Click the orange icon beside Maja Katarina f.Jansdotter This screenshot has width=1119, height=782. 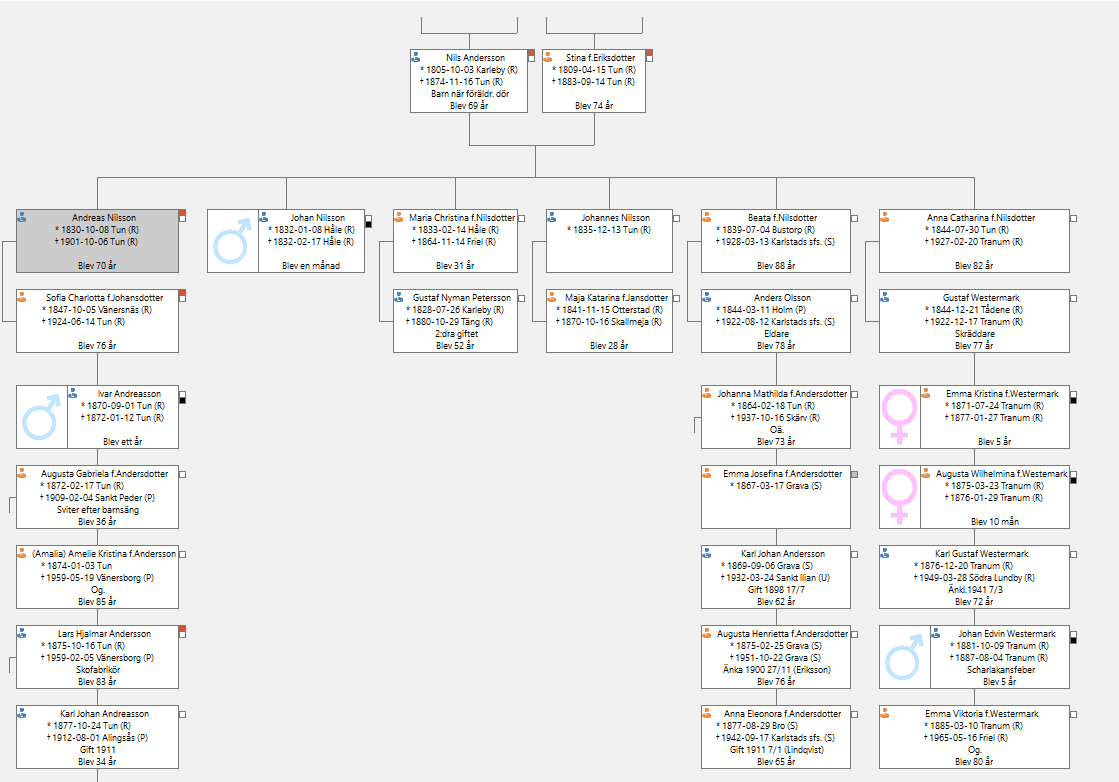pyautogui.click(x=552, y=296)
